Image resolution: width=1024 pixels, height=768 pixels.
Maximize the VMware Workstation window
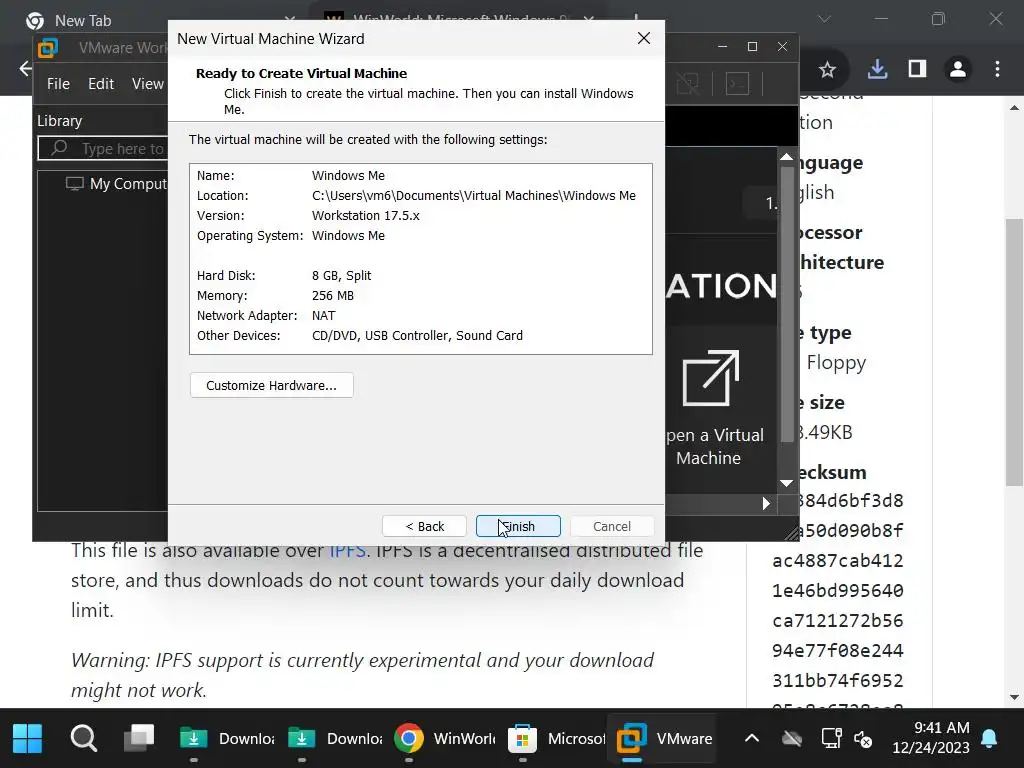(752, 46)
